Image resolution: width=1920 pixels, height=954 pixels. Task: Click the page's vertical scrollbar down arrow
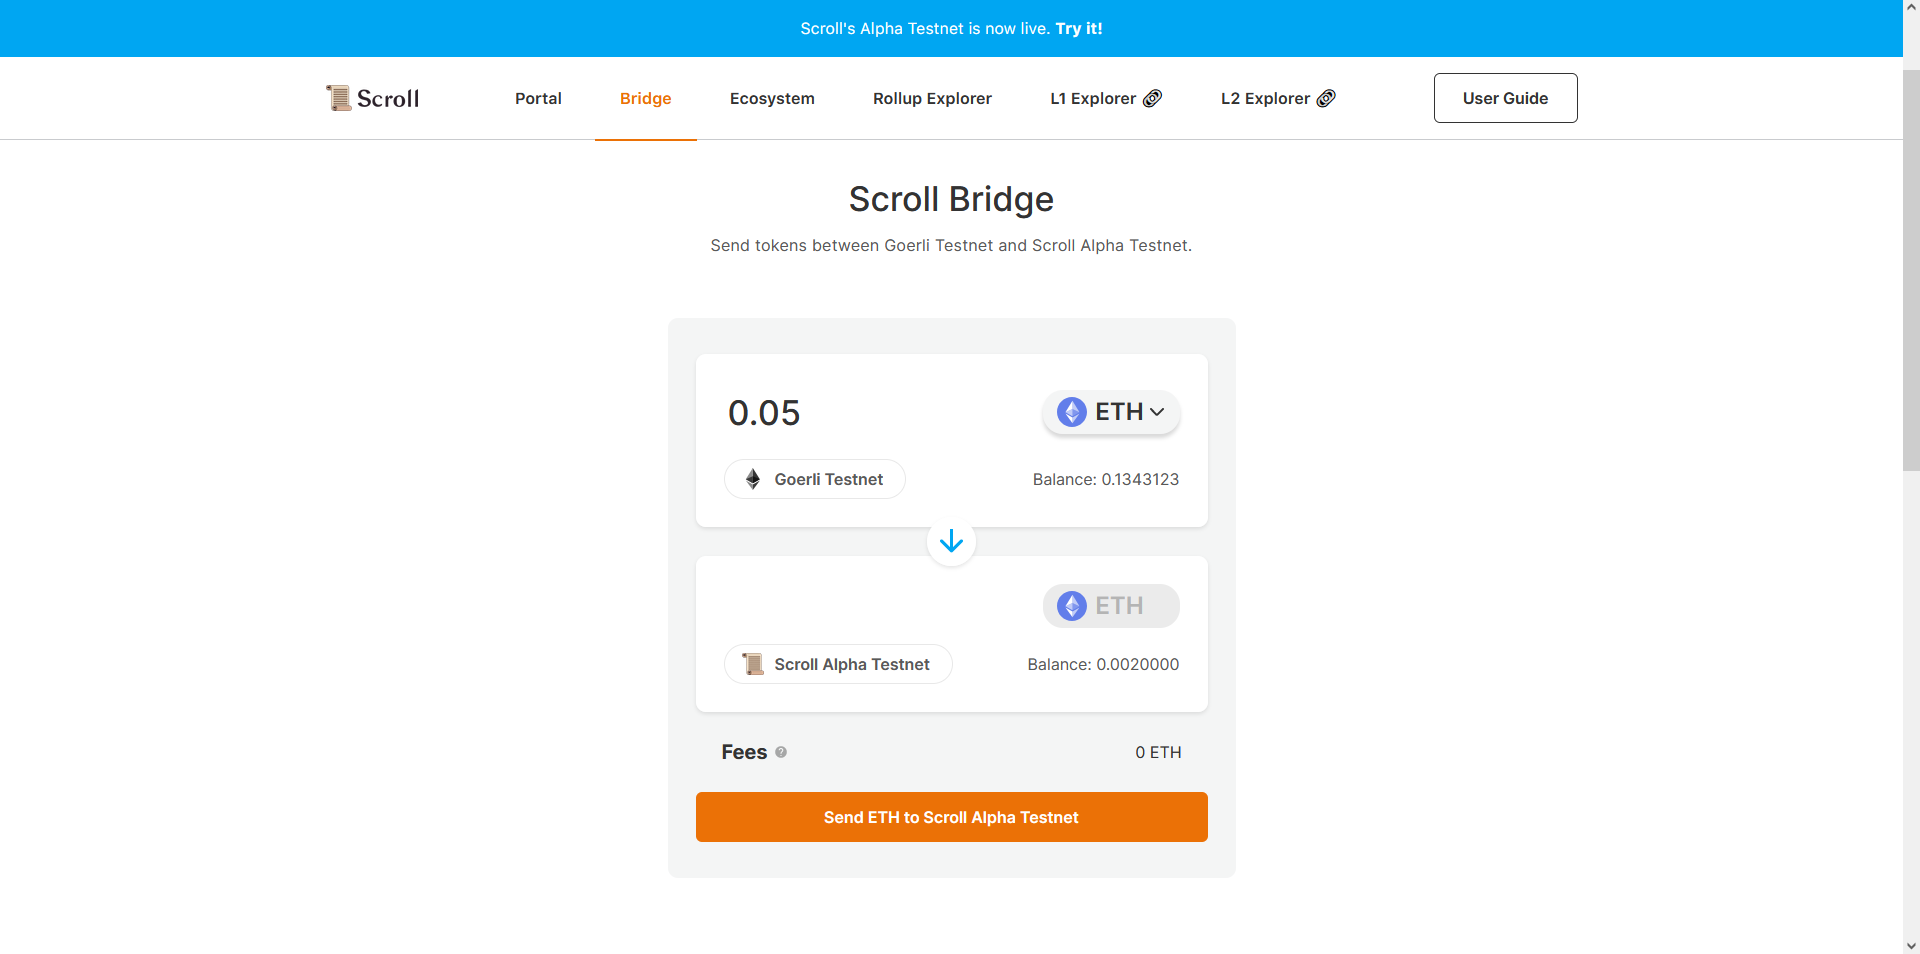pos(1911,945)
